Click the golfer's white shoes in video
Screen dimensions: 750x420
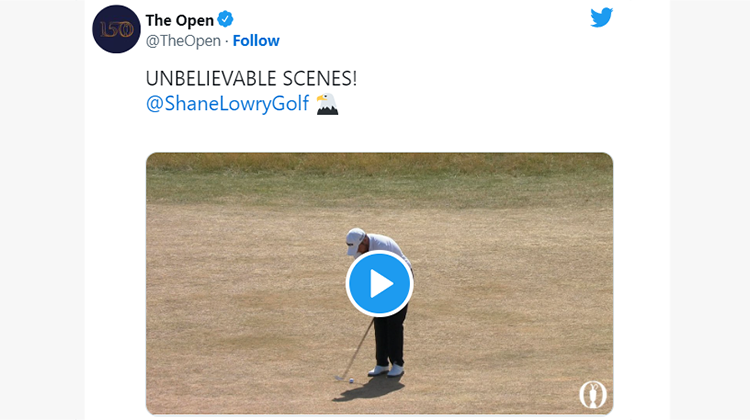tap(386, 370)
